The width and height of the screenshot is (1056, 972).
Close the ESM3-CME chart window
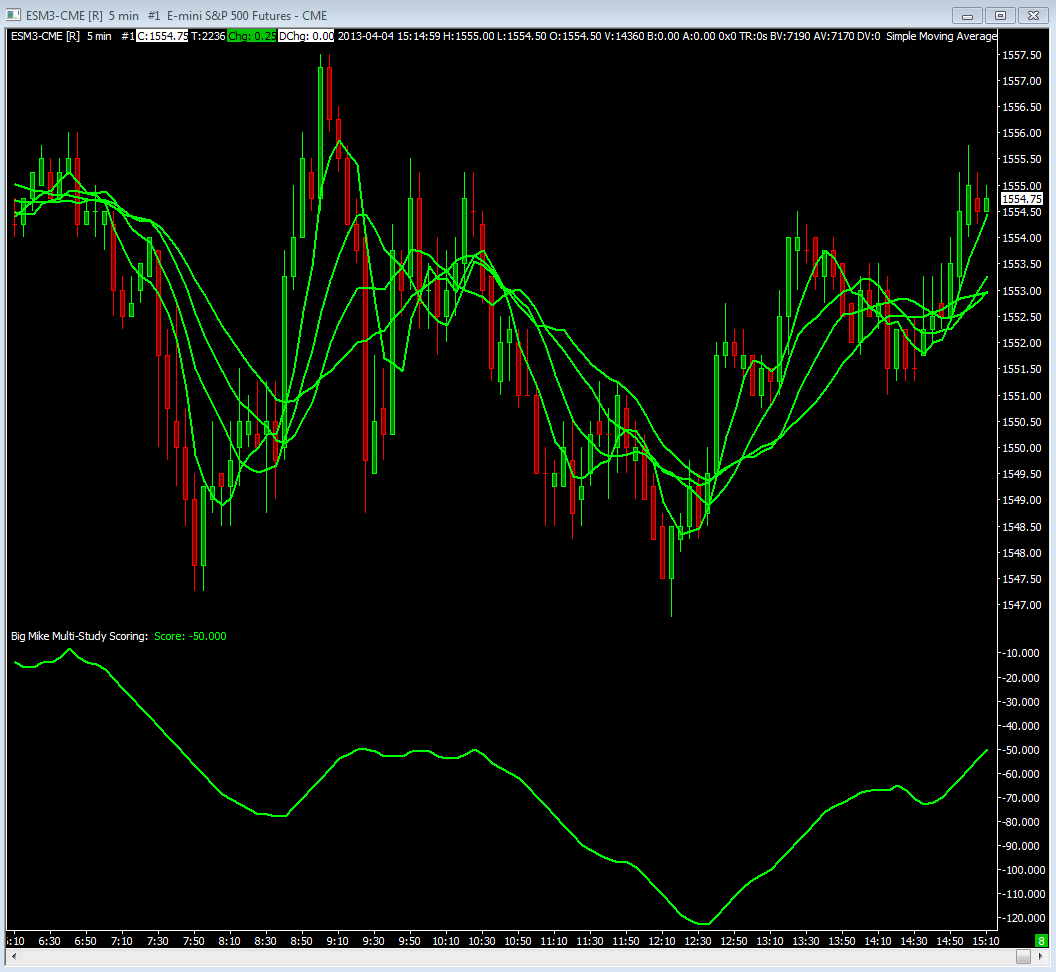click(x=1033, y=15)
